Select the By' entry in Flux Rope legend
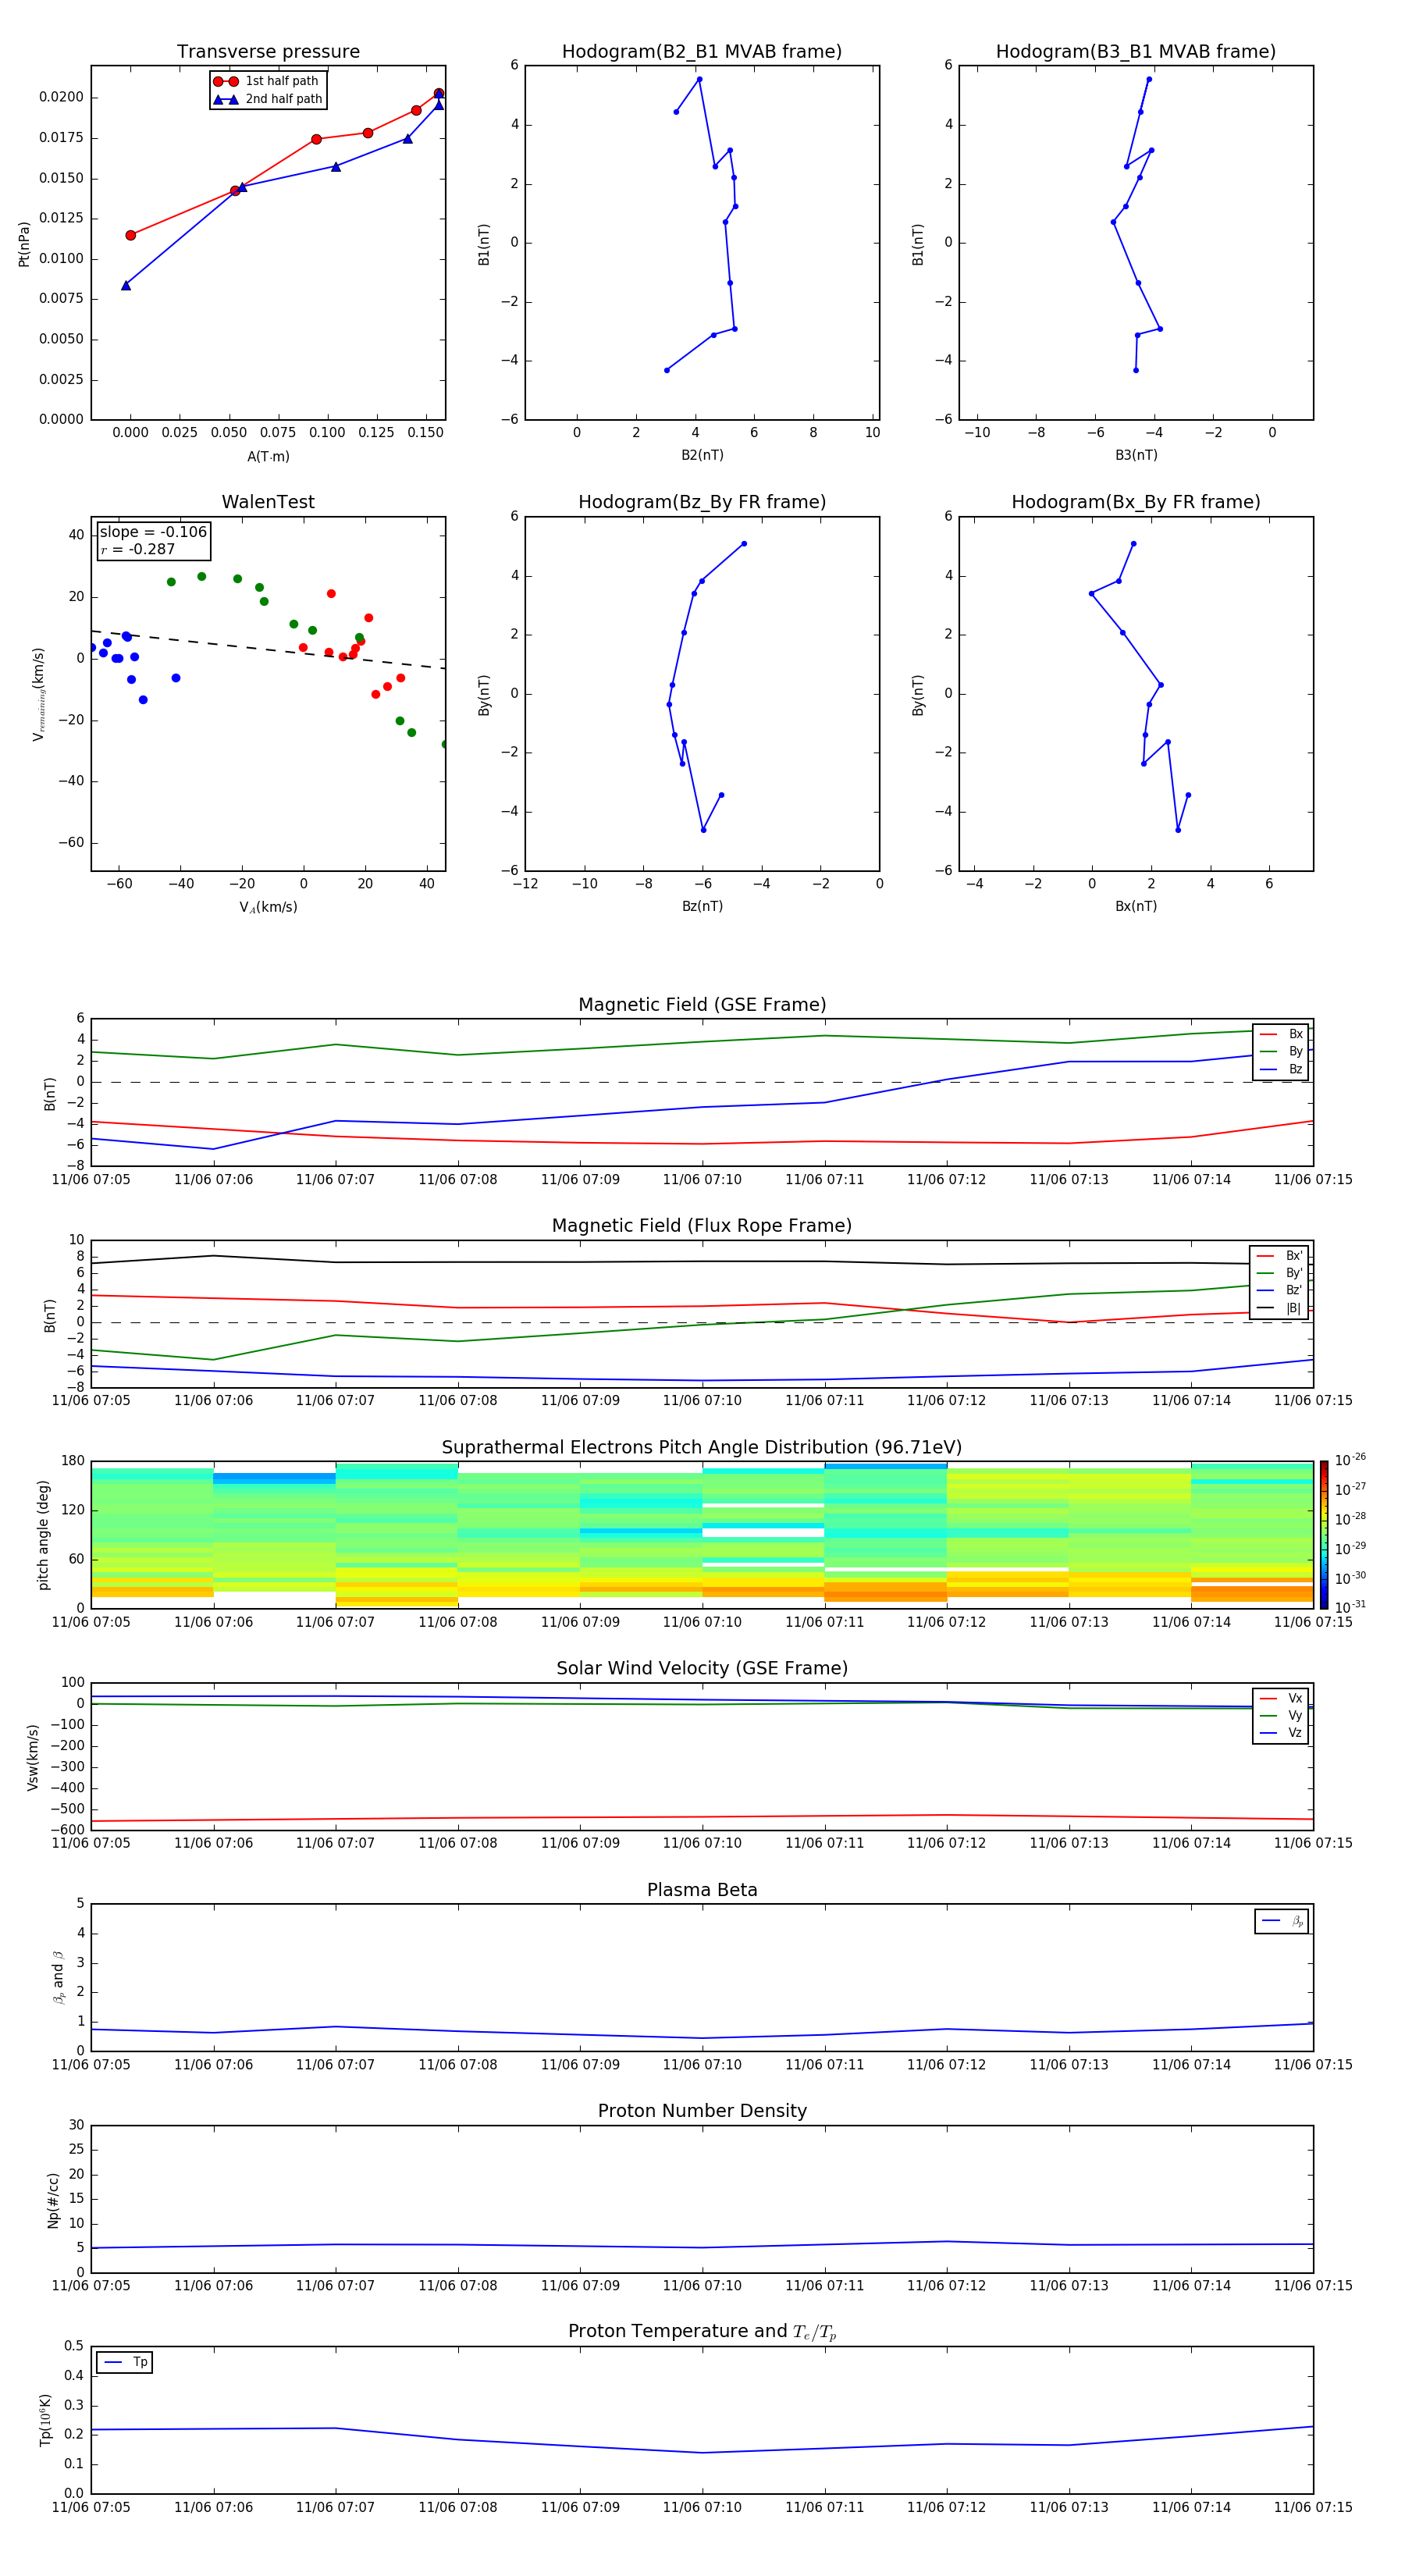 [x=1280, y=1273]
